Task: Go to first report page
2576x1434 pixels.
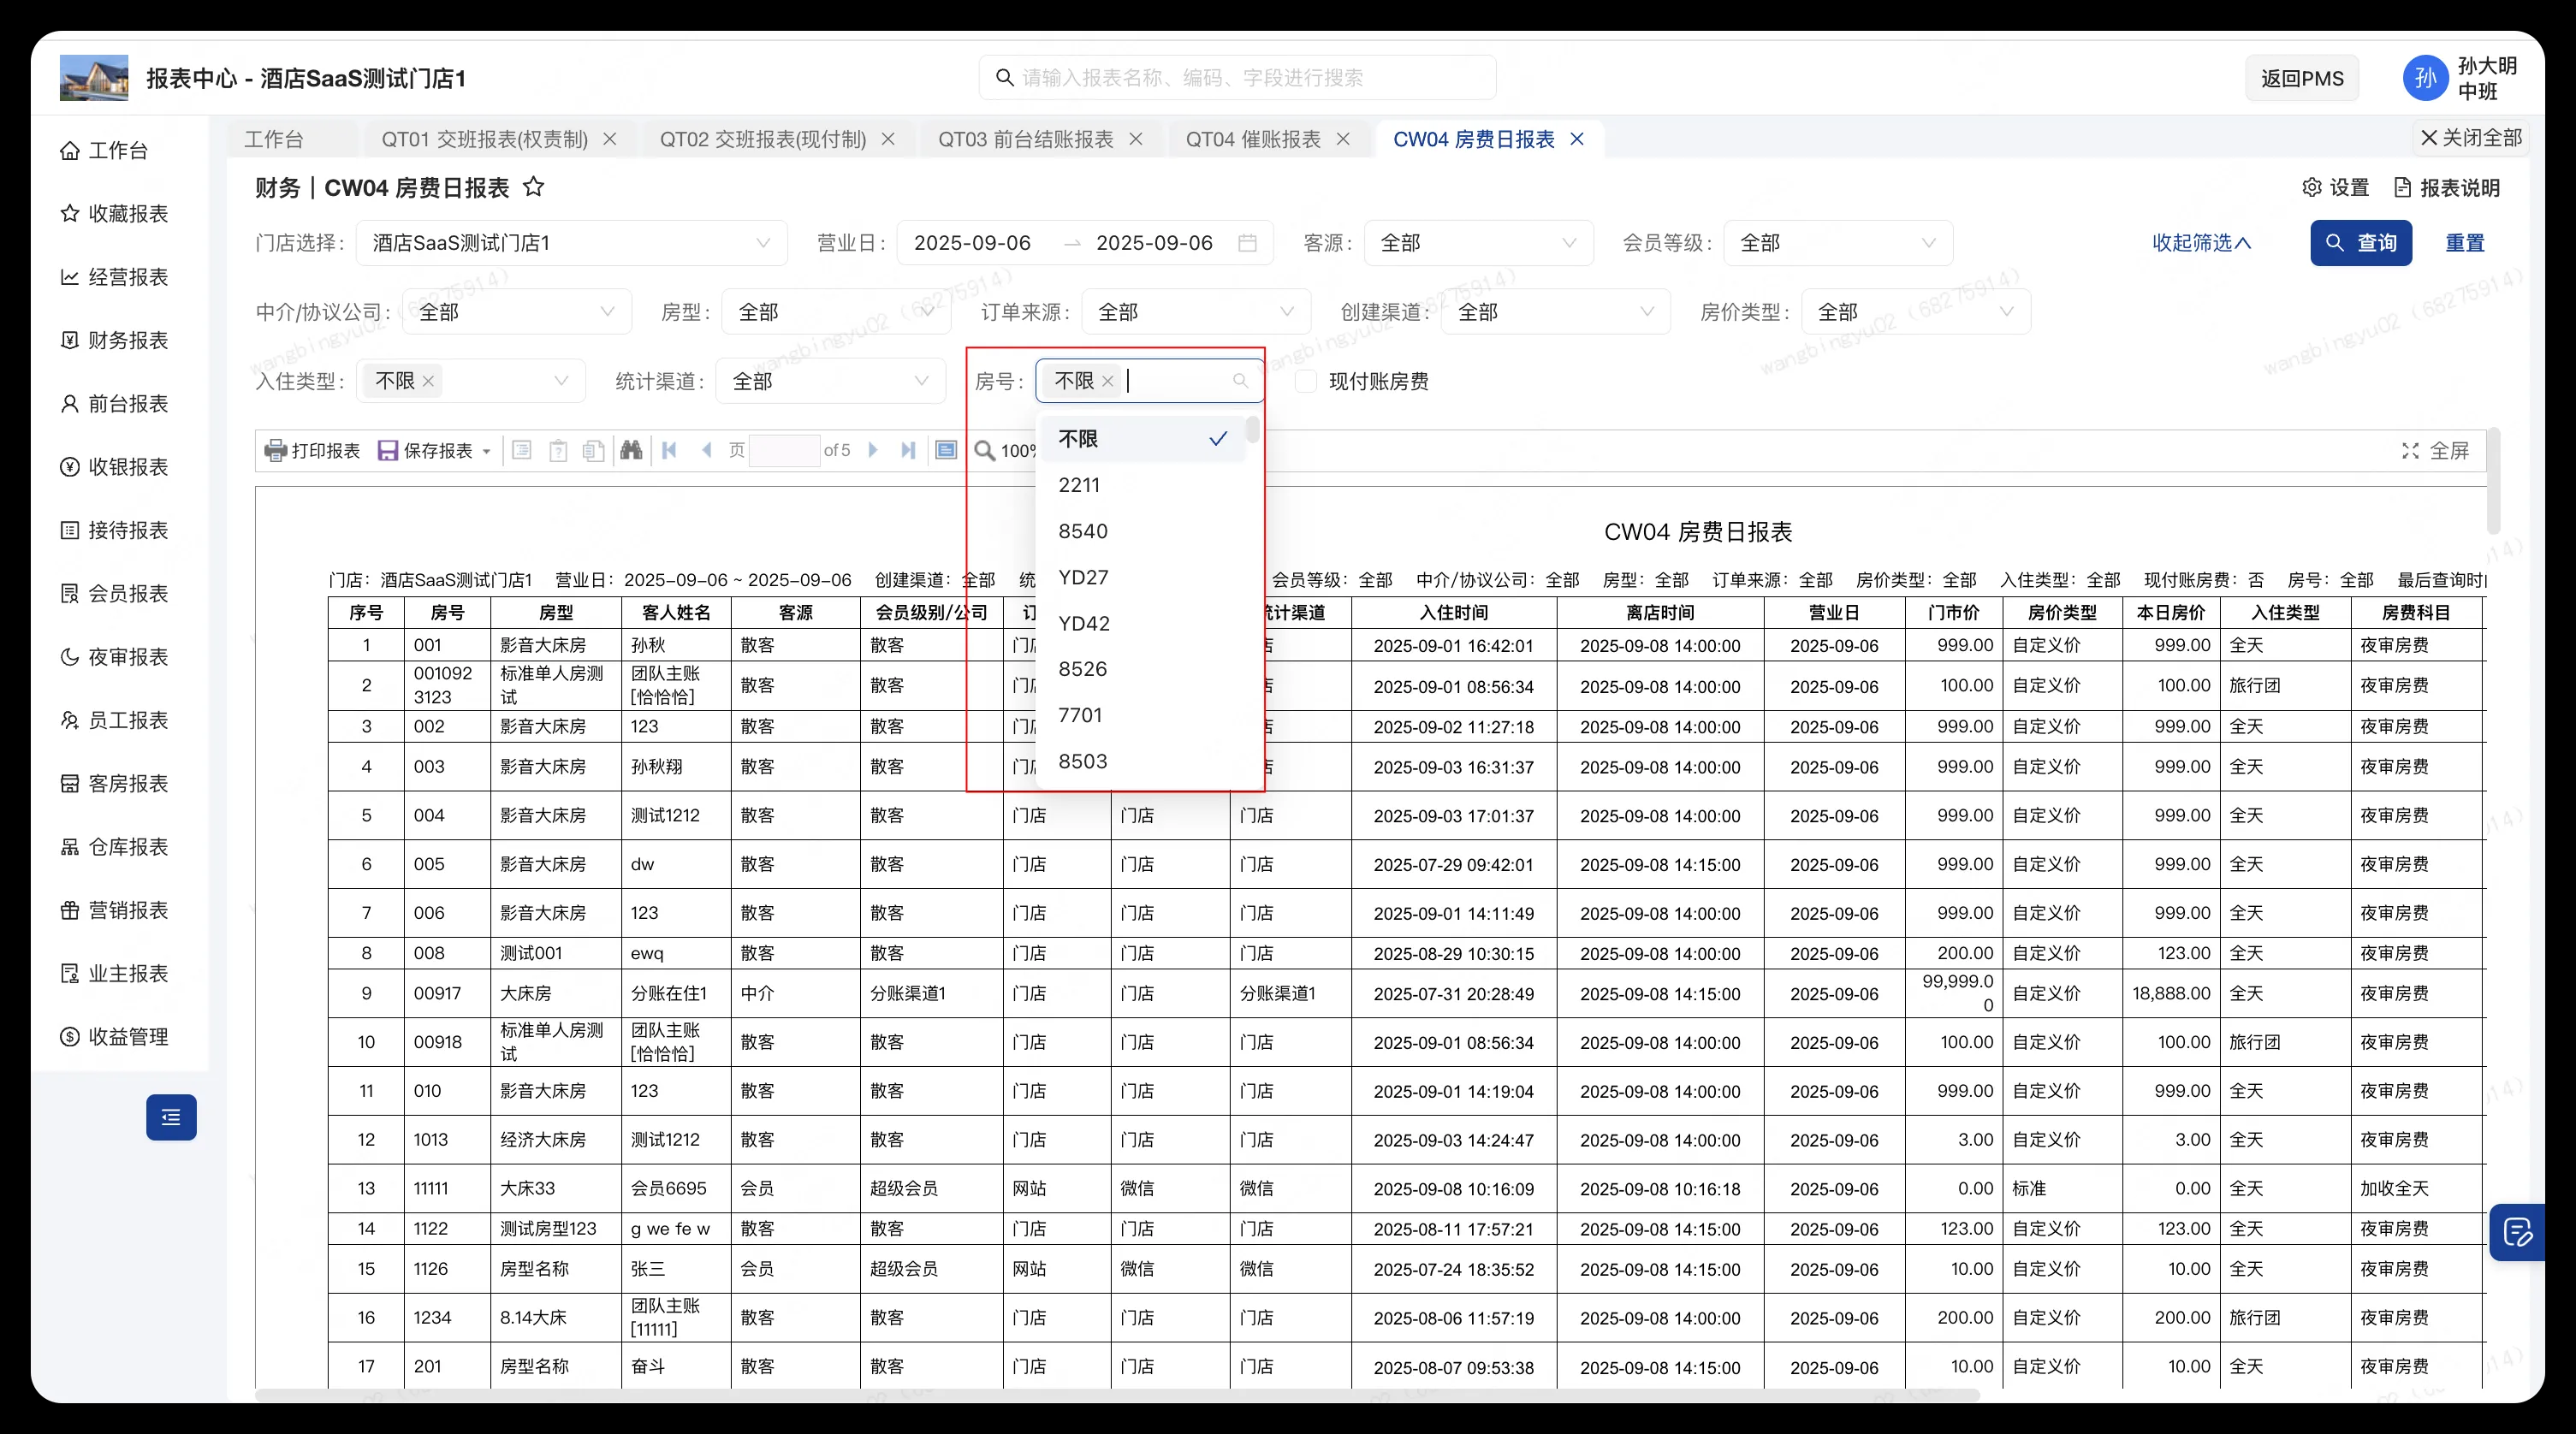Action: pyautogui.click(x=670, y=450)
